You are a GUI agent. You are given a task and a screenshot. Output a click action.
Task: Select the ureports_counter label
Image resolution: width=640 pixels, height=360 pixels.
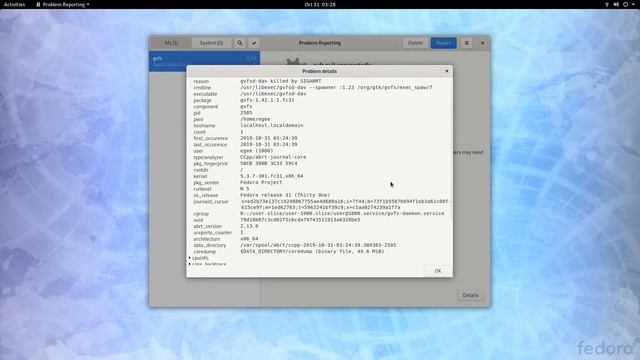coord(212,233)
